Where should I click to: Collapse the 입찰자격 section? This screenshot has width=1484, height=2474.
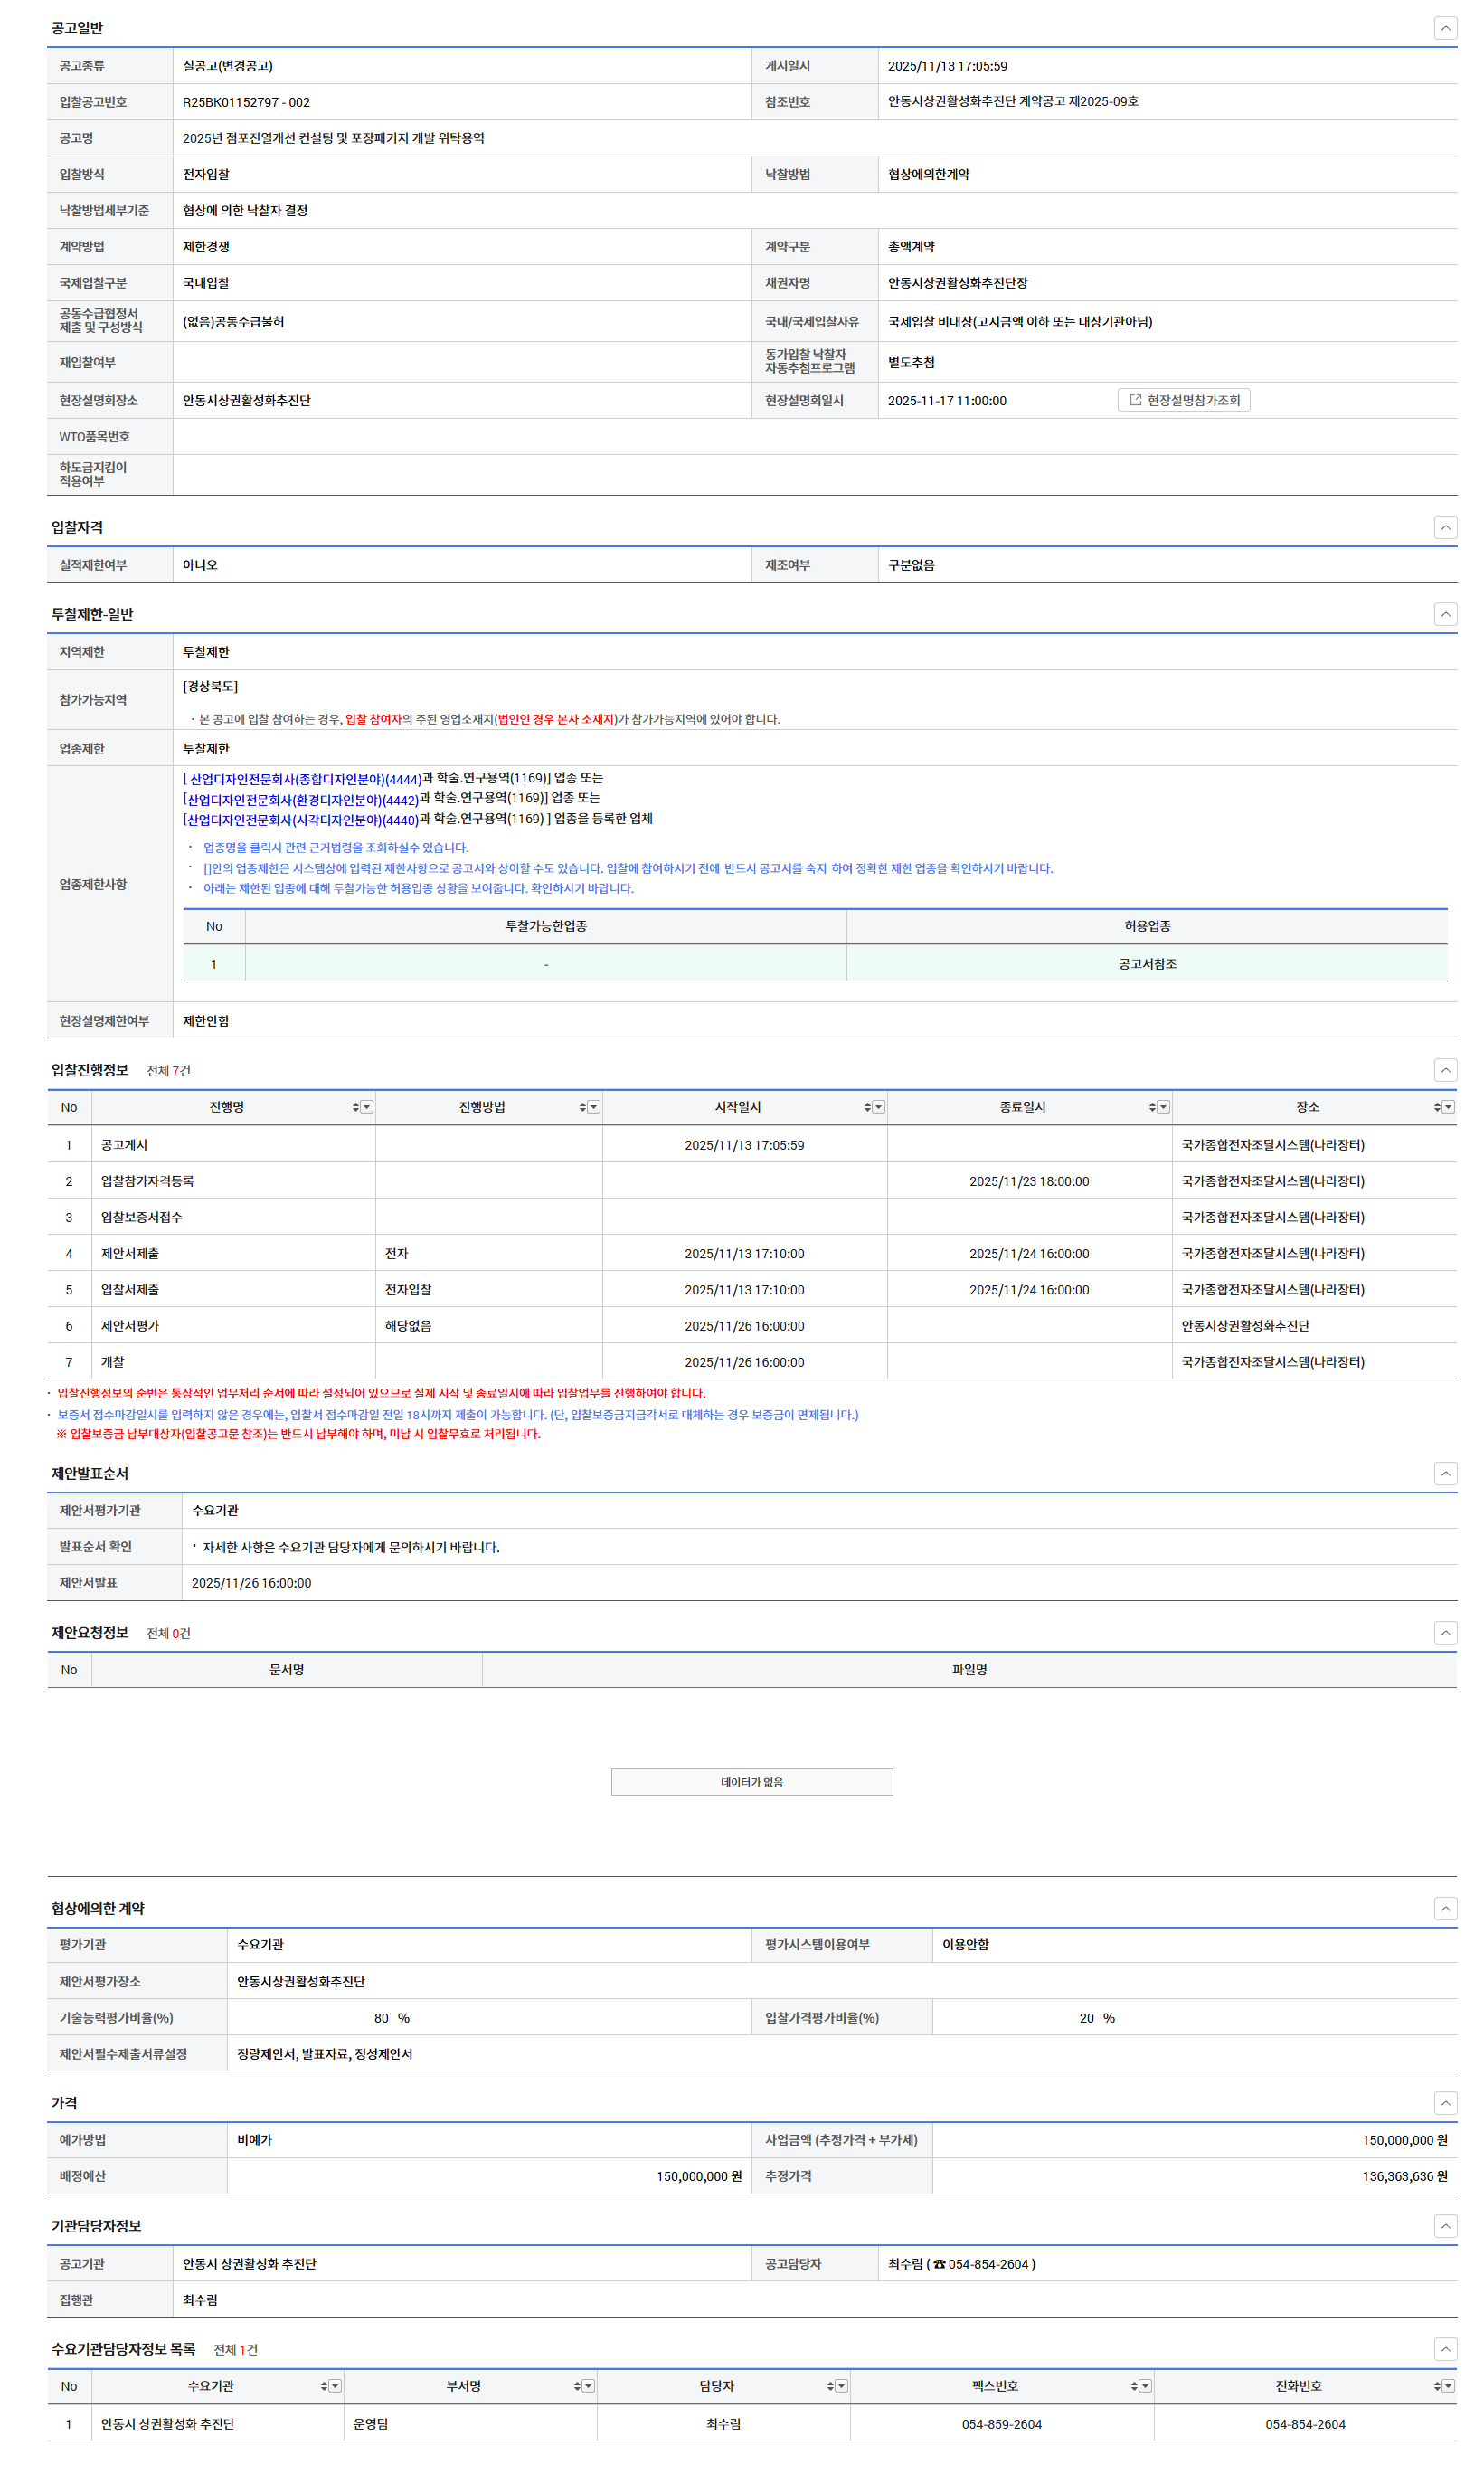coord(1445,527)
